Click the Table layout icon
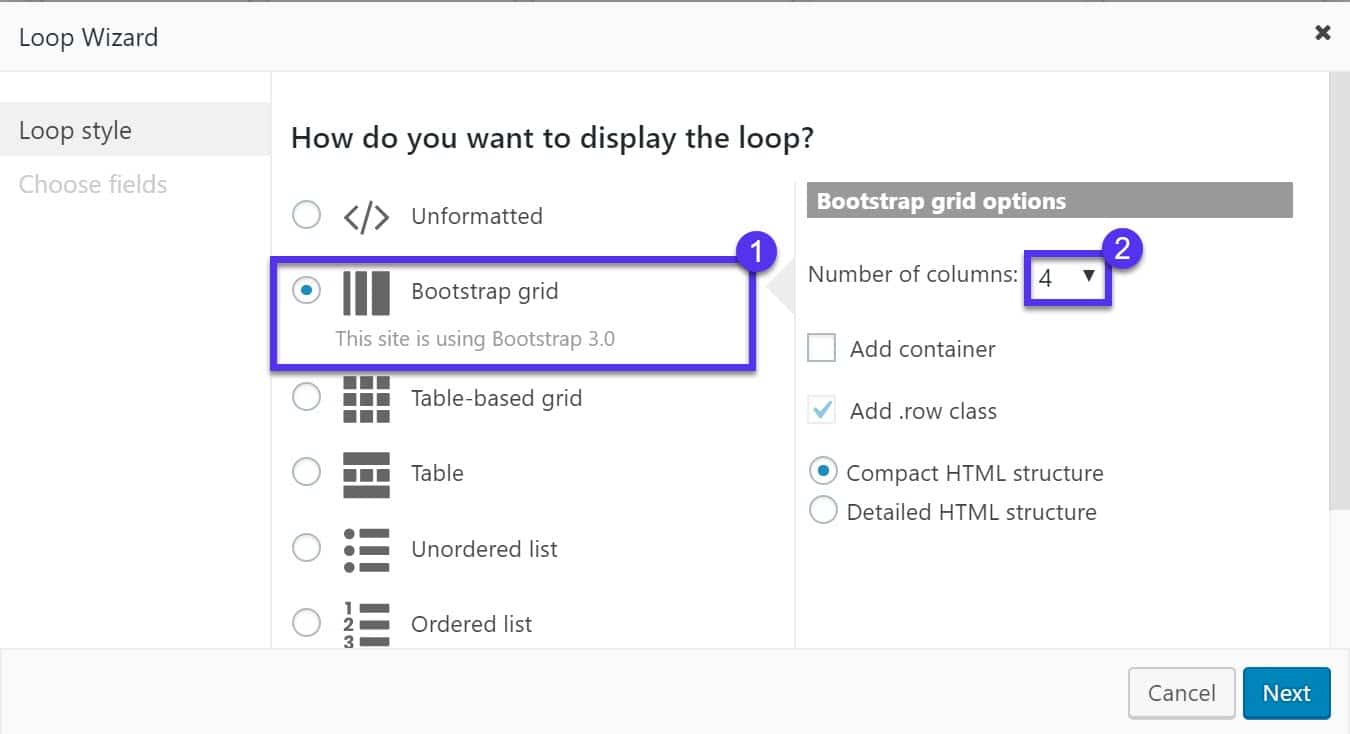The image size is (1350, 734). click(367, 472)
